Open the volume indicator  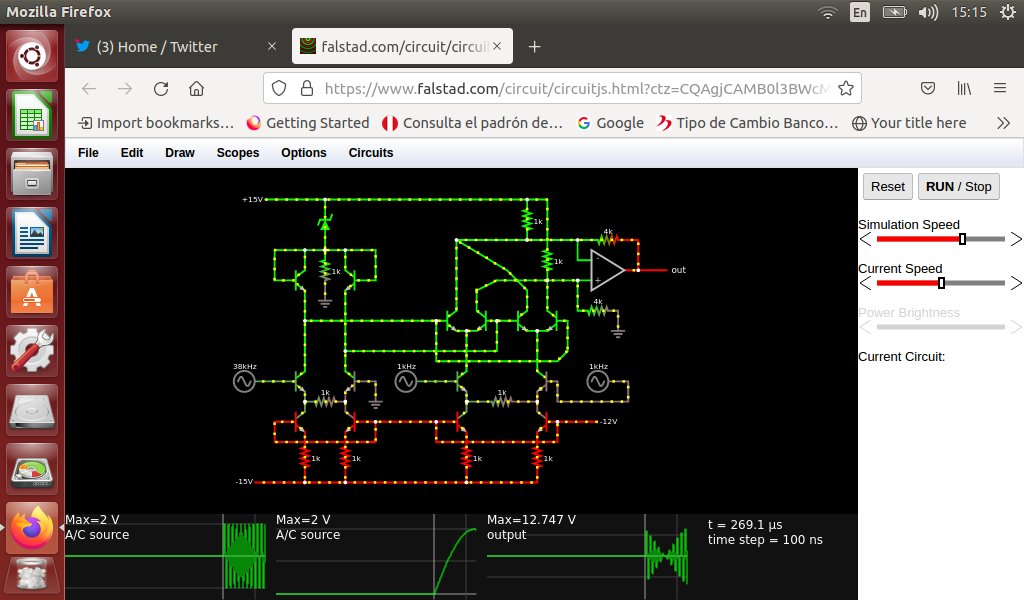coord(927,12)
